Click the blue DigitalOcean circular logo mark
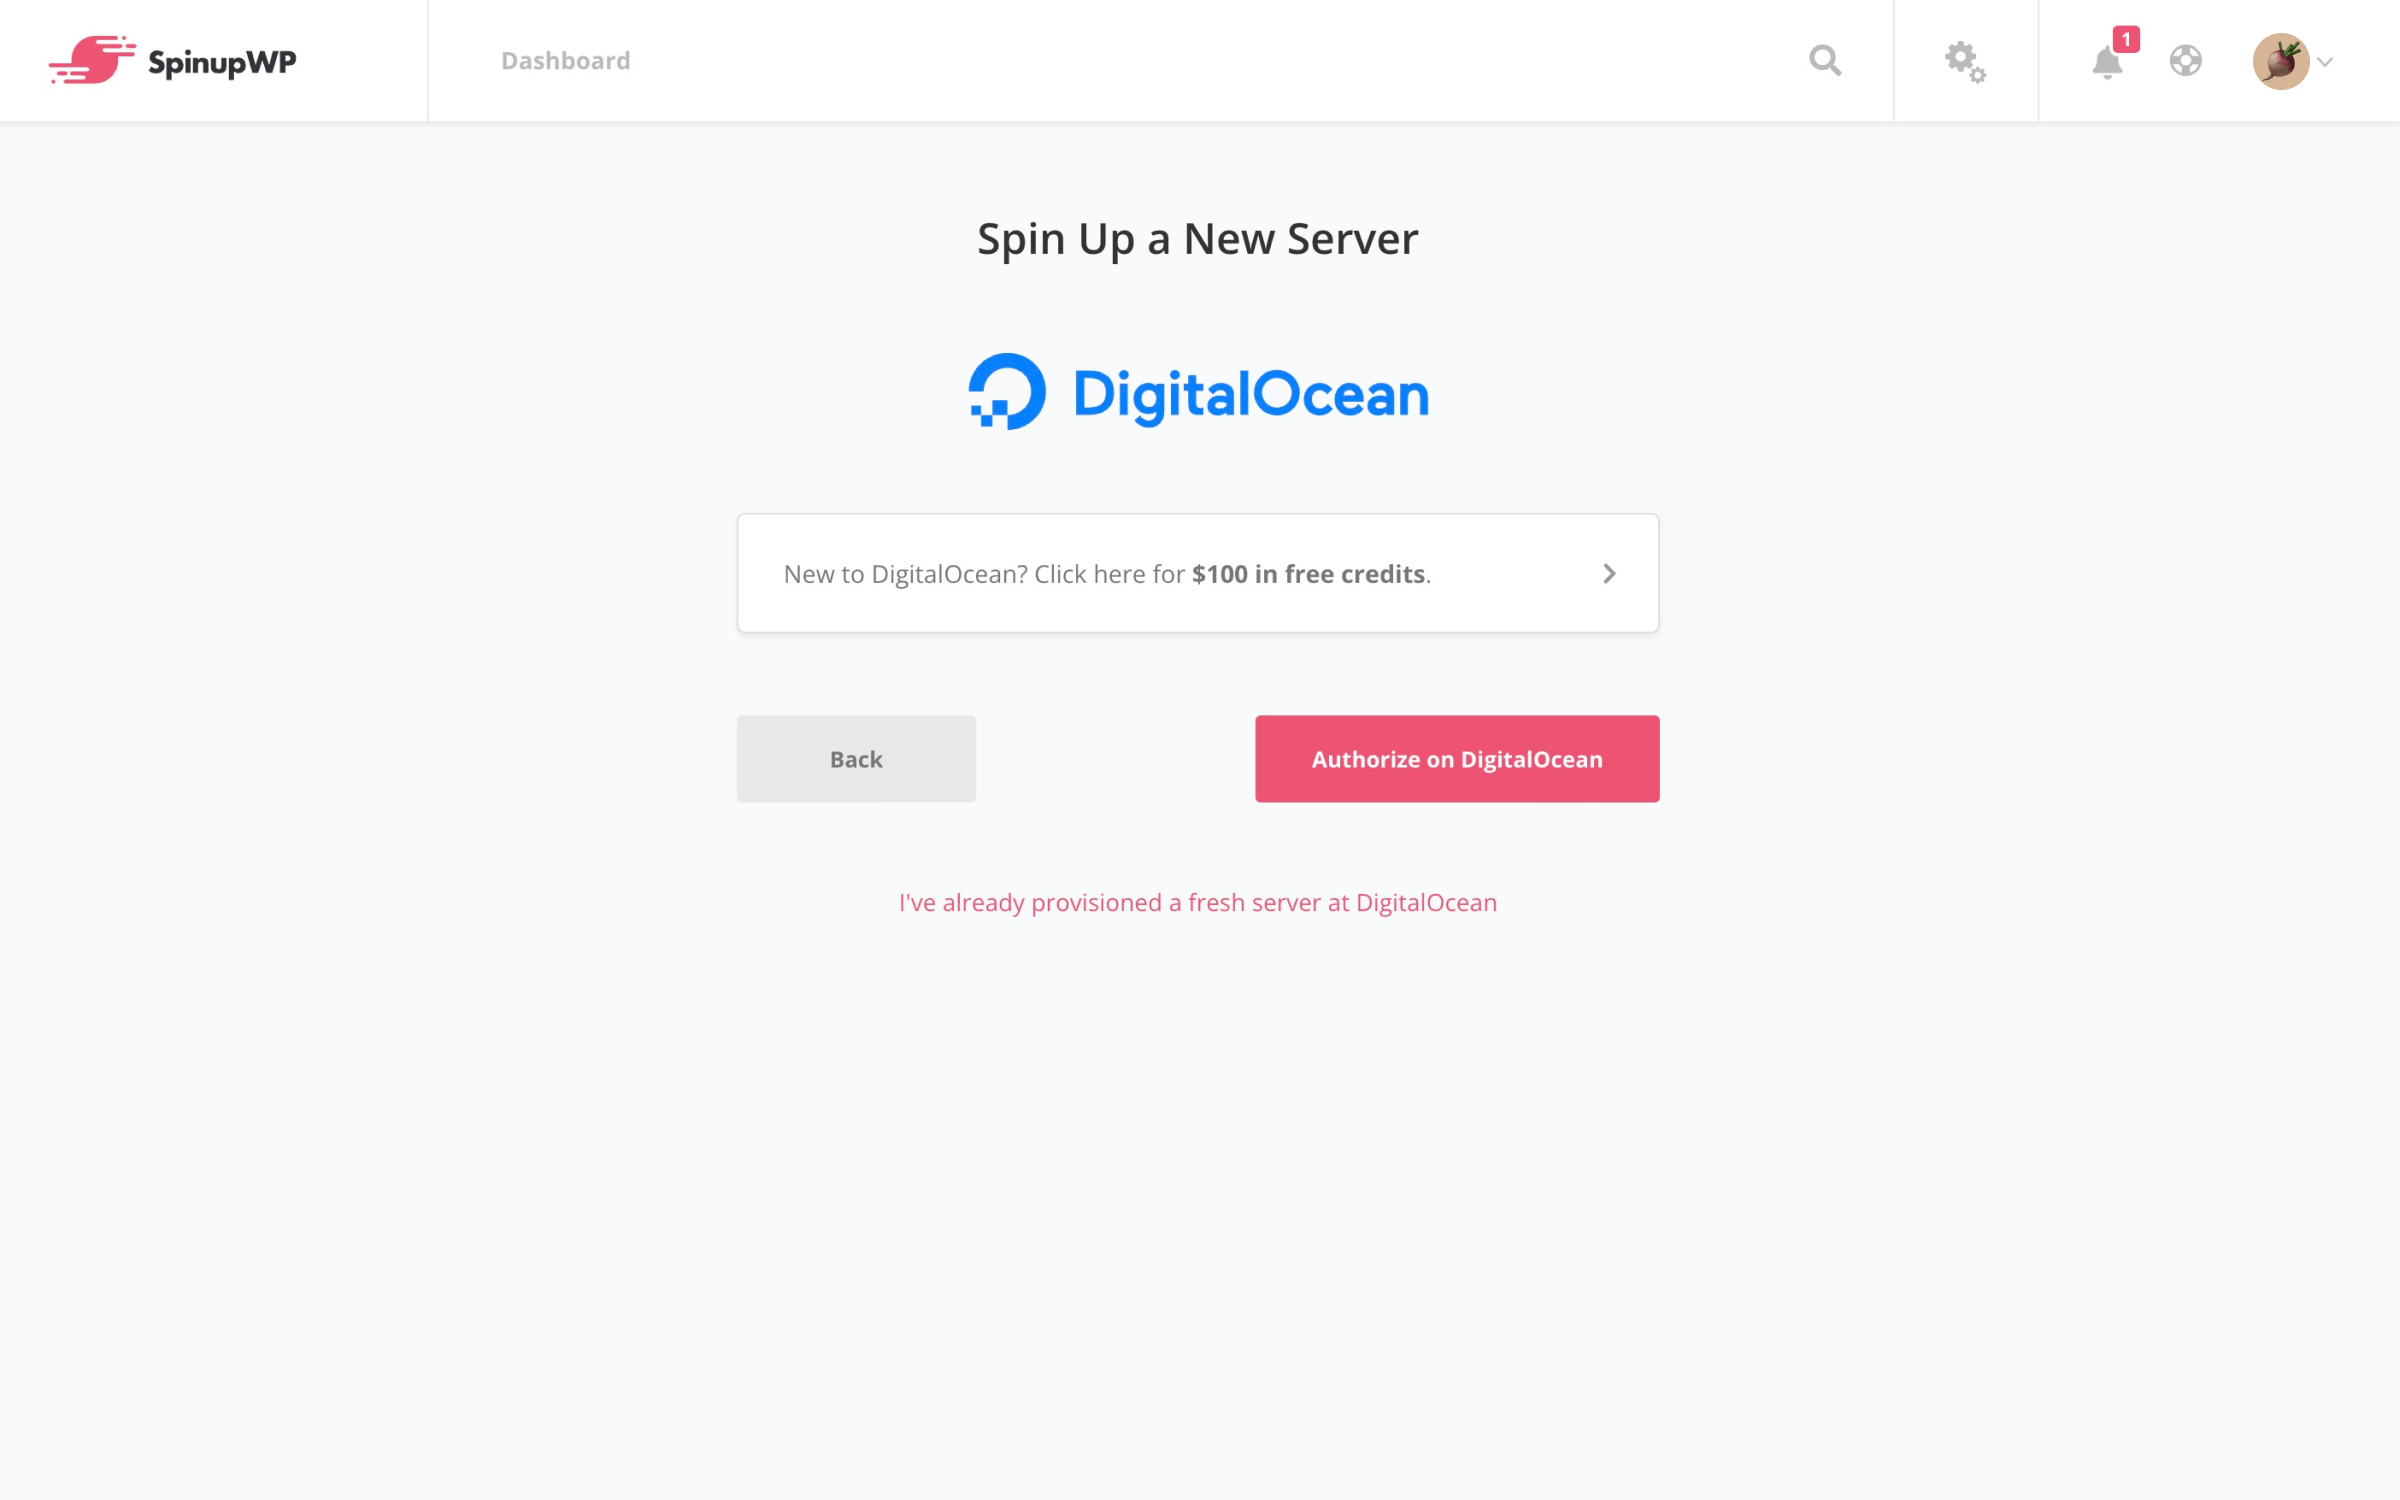The width and height of the screenshot is (2400, 1500). [x=1007, y=391]
